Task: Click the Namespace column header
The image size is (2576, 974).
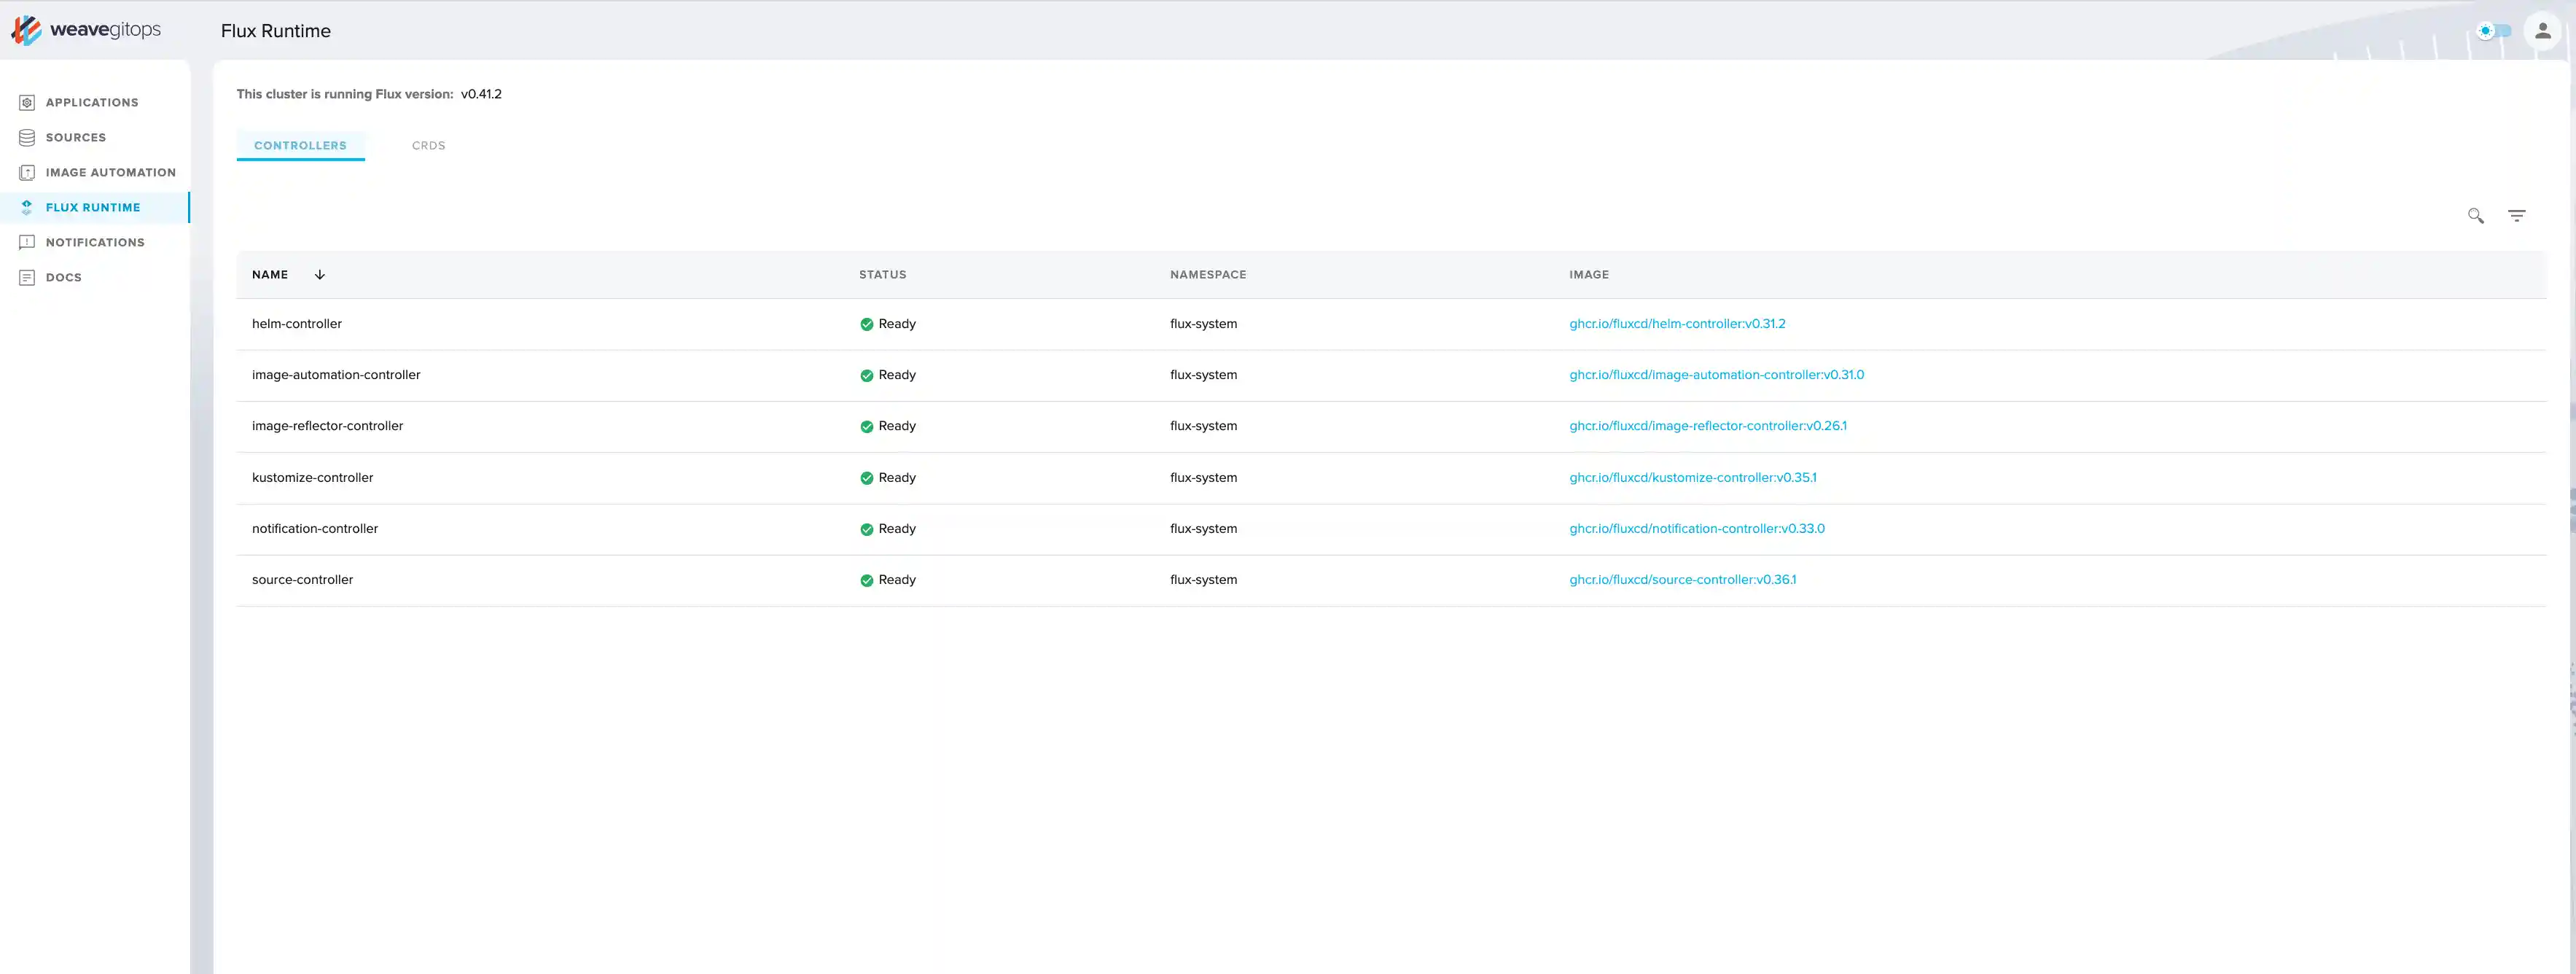Action: pyautogui.click(x=1207, y=274)
